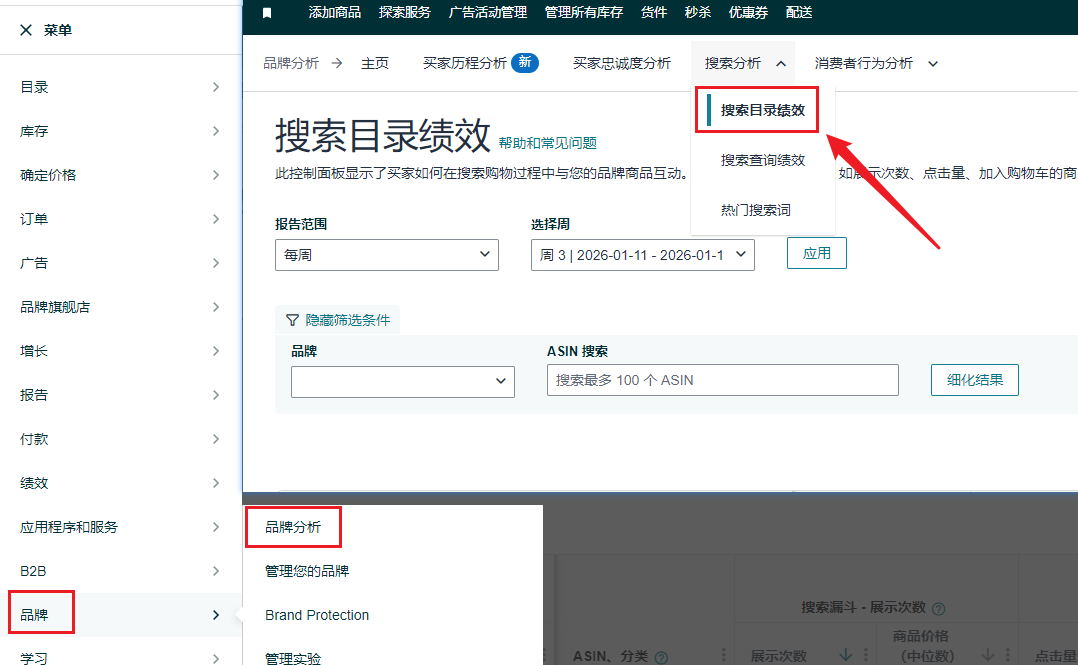Screen dimensions: 1078x665
Task: Sort by 展示次数 column arrow
Action: coord(846,655)
